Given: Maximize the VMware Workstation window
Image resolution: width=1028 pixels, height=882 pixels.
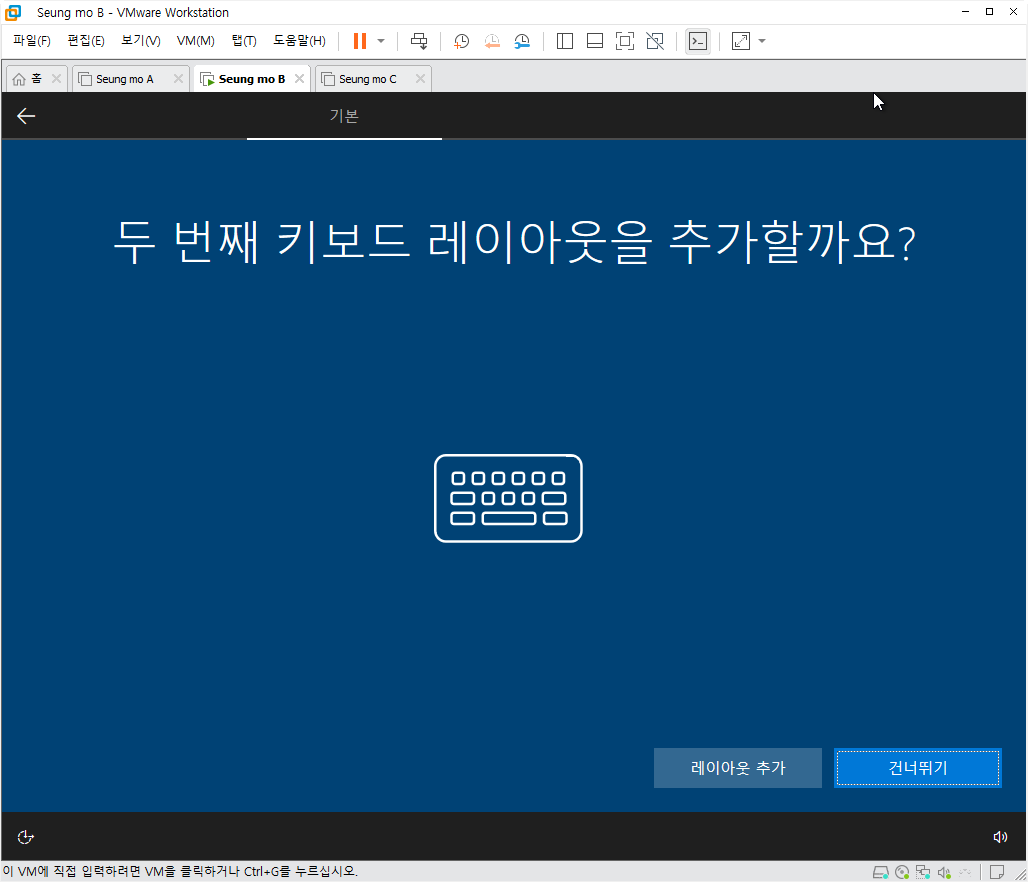Looking at the screenshot, I should coord(989,12).
